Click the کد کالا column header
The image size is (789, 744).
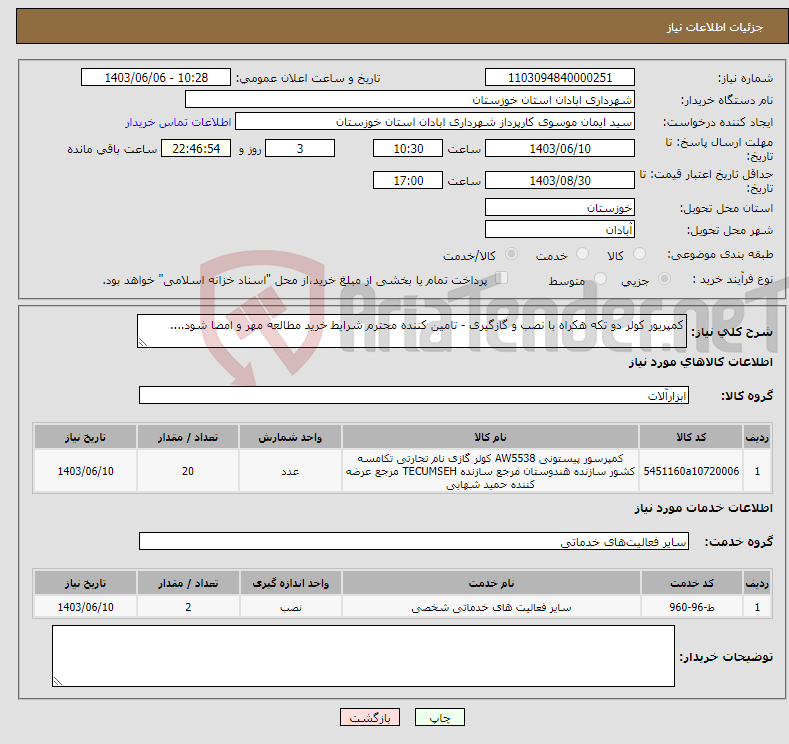[x=691, y=437]
